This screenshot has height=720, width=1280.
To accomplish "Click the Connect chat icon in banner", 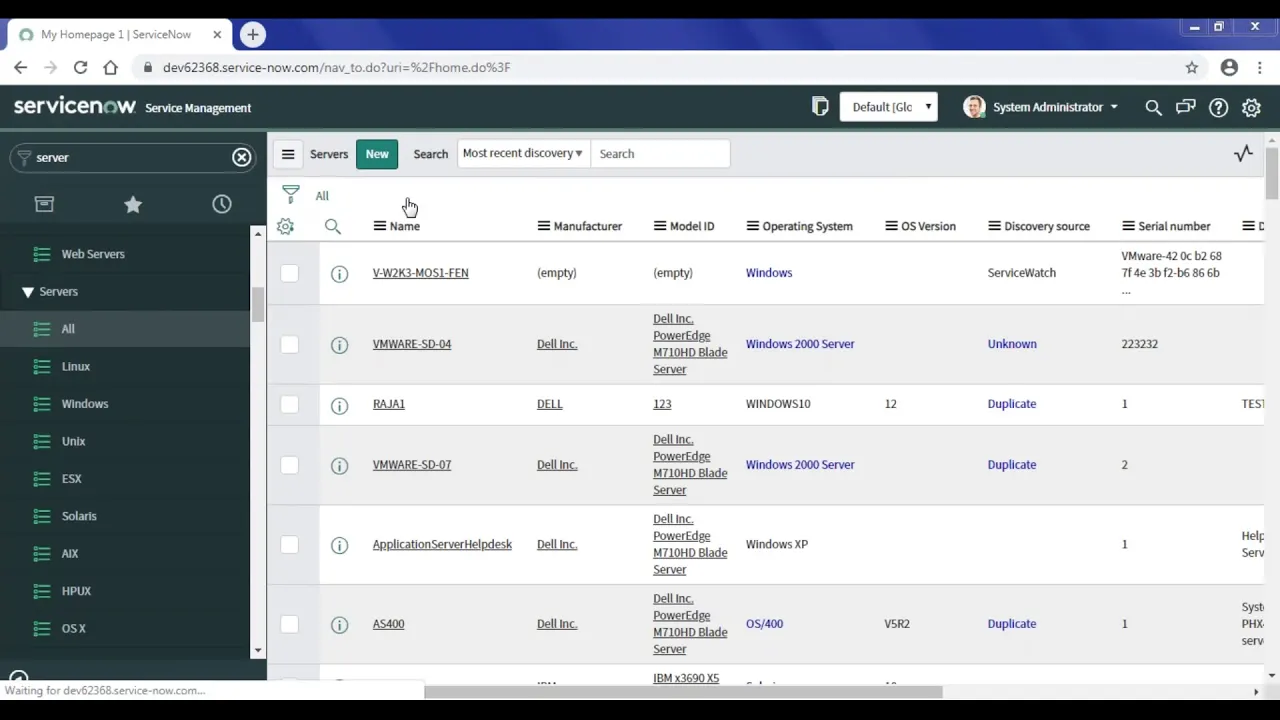I will pos(1185,107).
